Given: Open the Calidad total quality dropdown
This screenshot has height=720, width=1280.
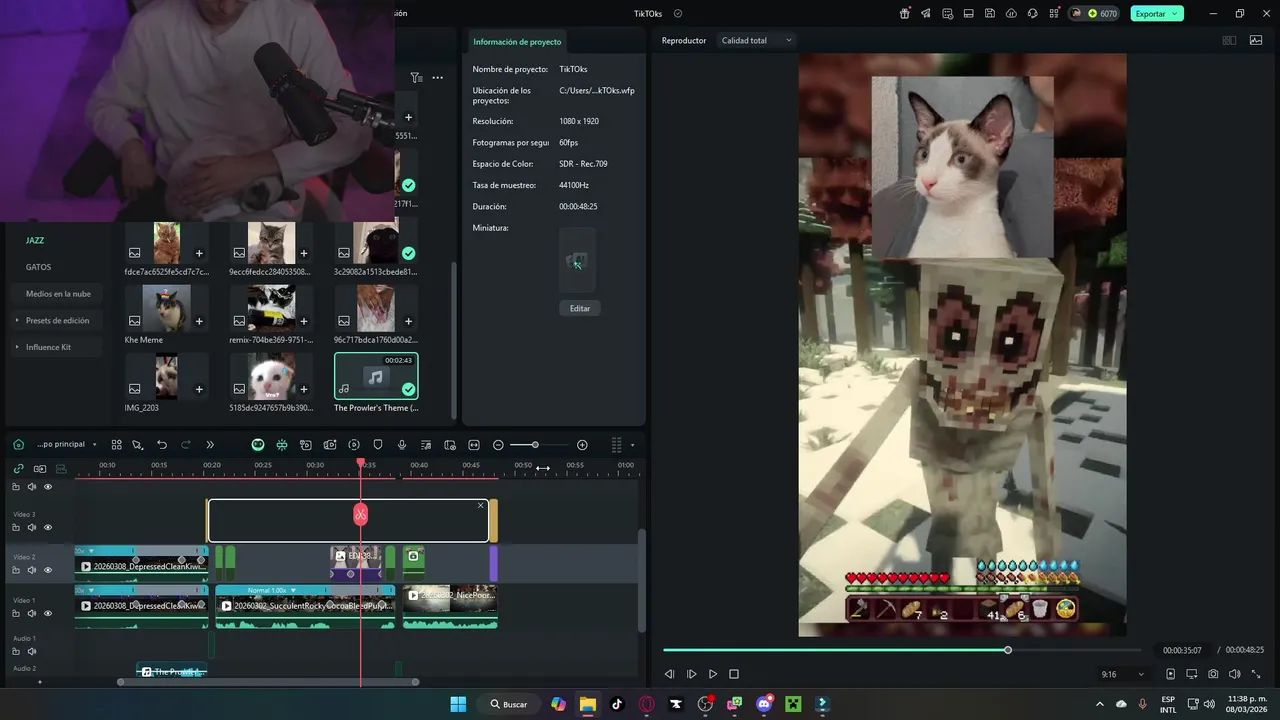Looking at the screenshot, I should [757, 40].
